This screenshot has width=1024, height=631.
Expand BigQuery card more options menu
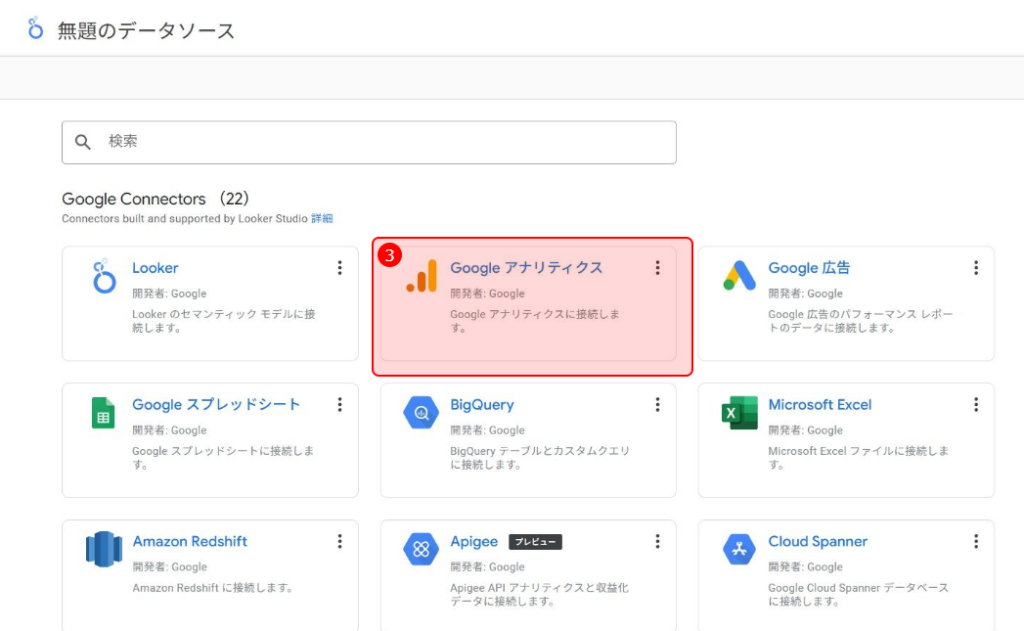coord(658,405)
